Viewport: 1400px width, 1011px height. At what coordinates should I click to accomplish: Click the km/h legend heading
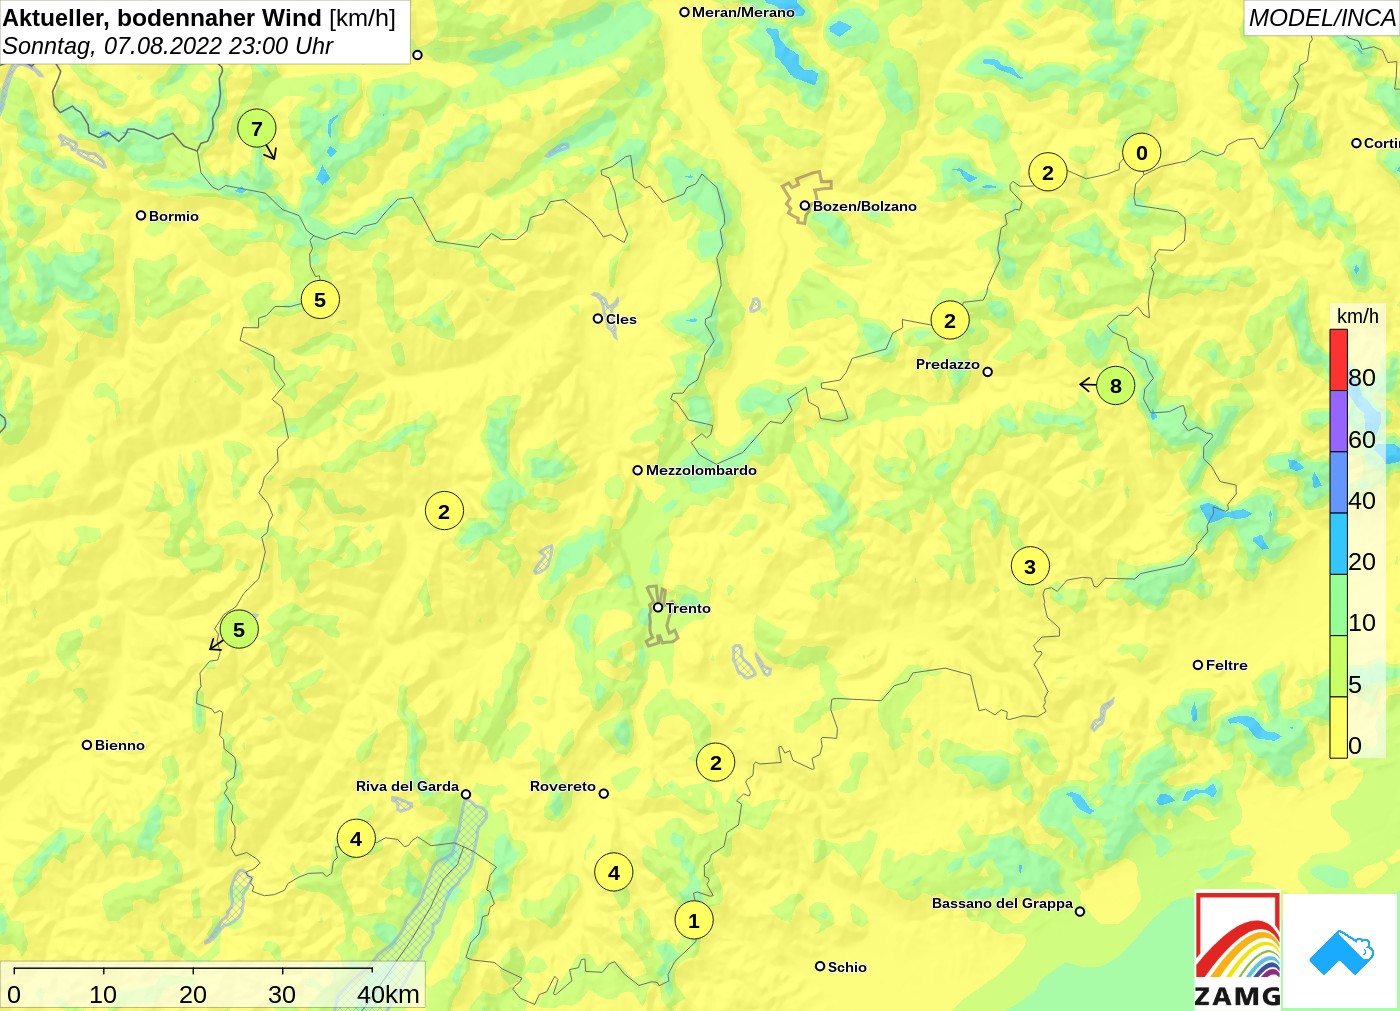(x=1358, y=316)
